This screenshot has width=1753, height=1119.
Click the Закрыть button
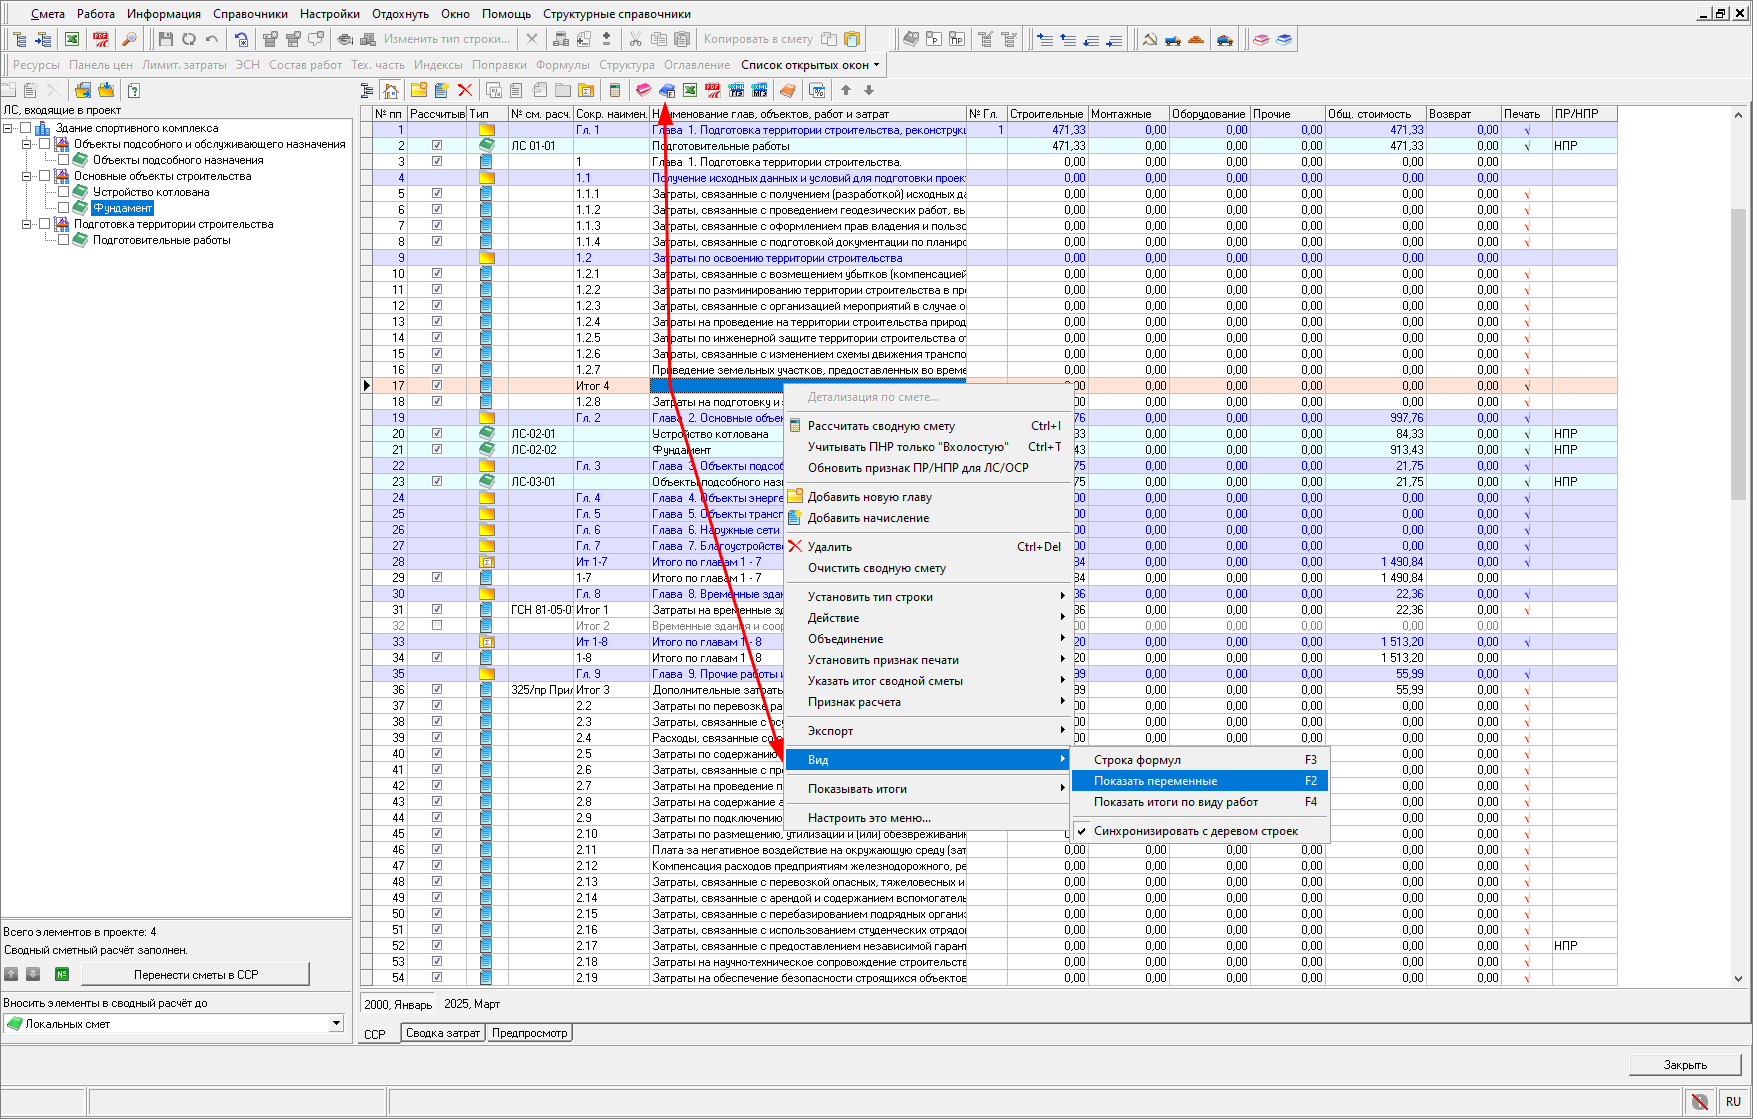click(x=1685, y=1064)
